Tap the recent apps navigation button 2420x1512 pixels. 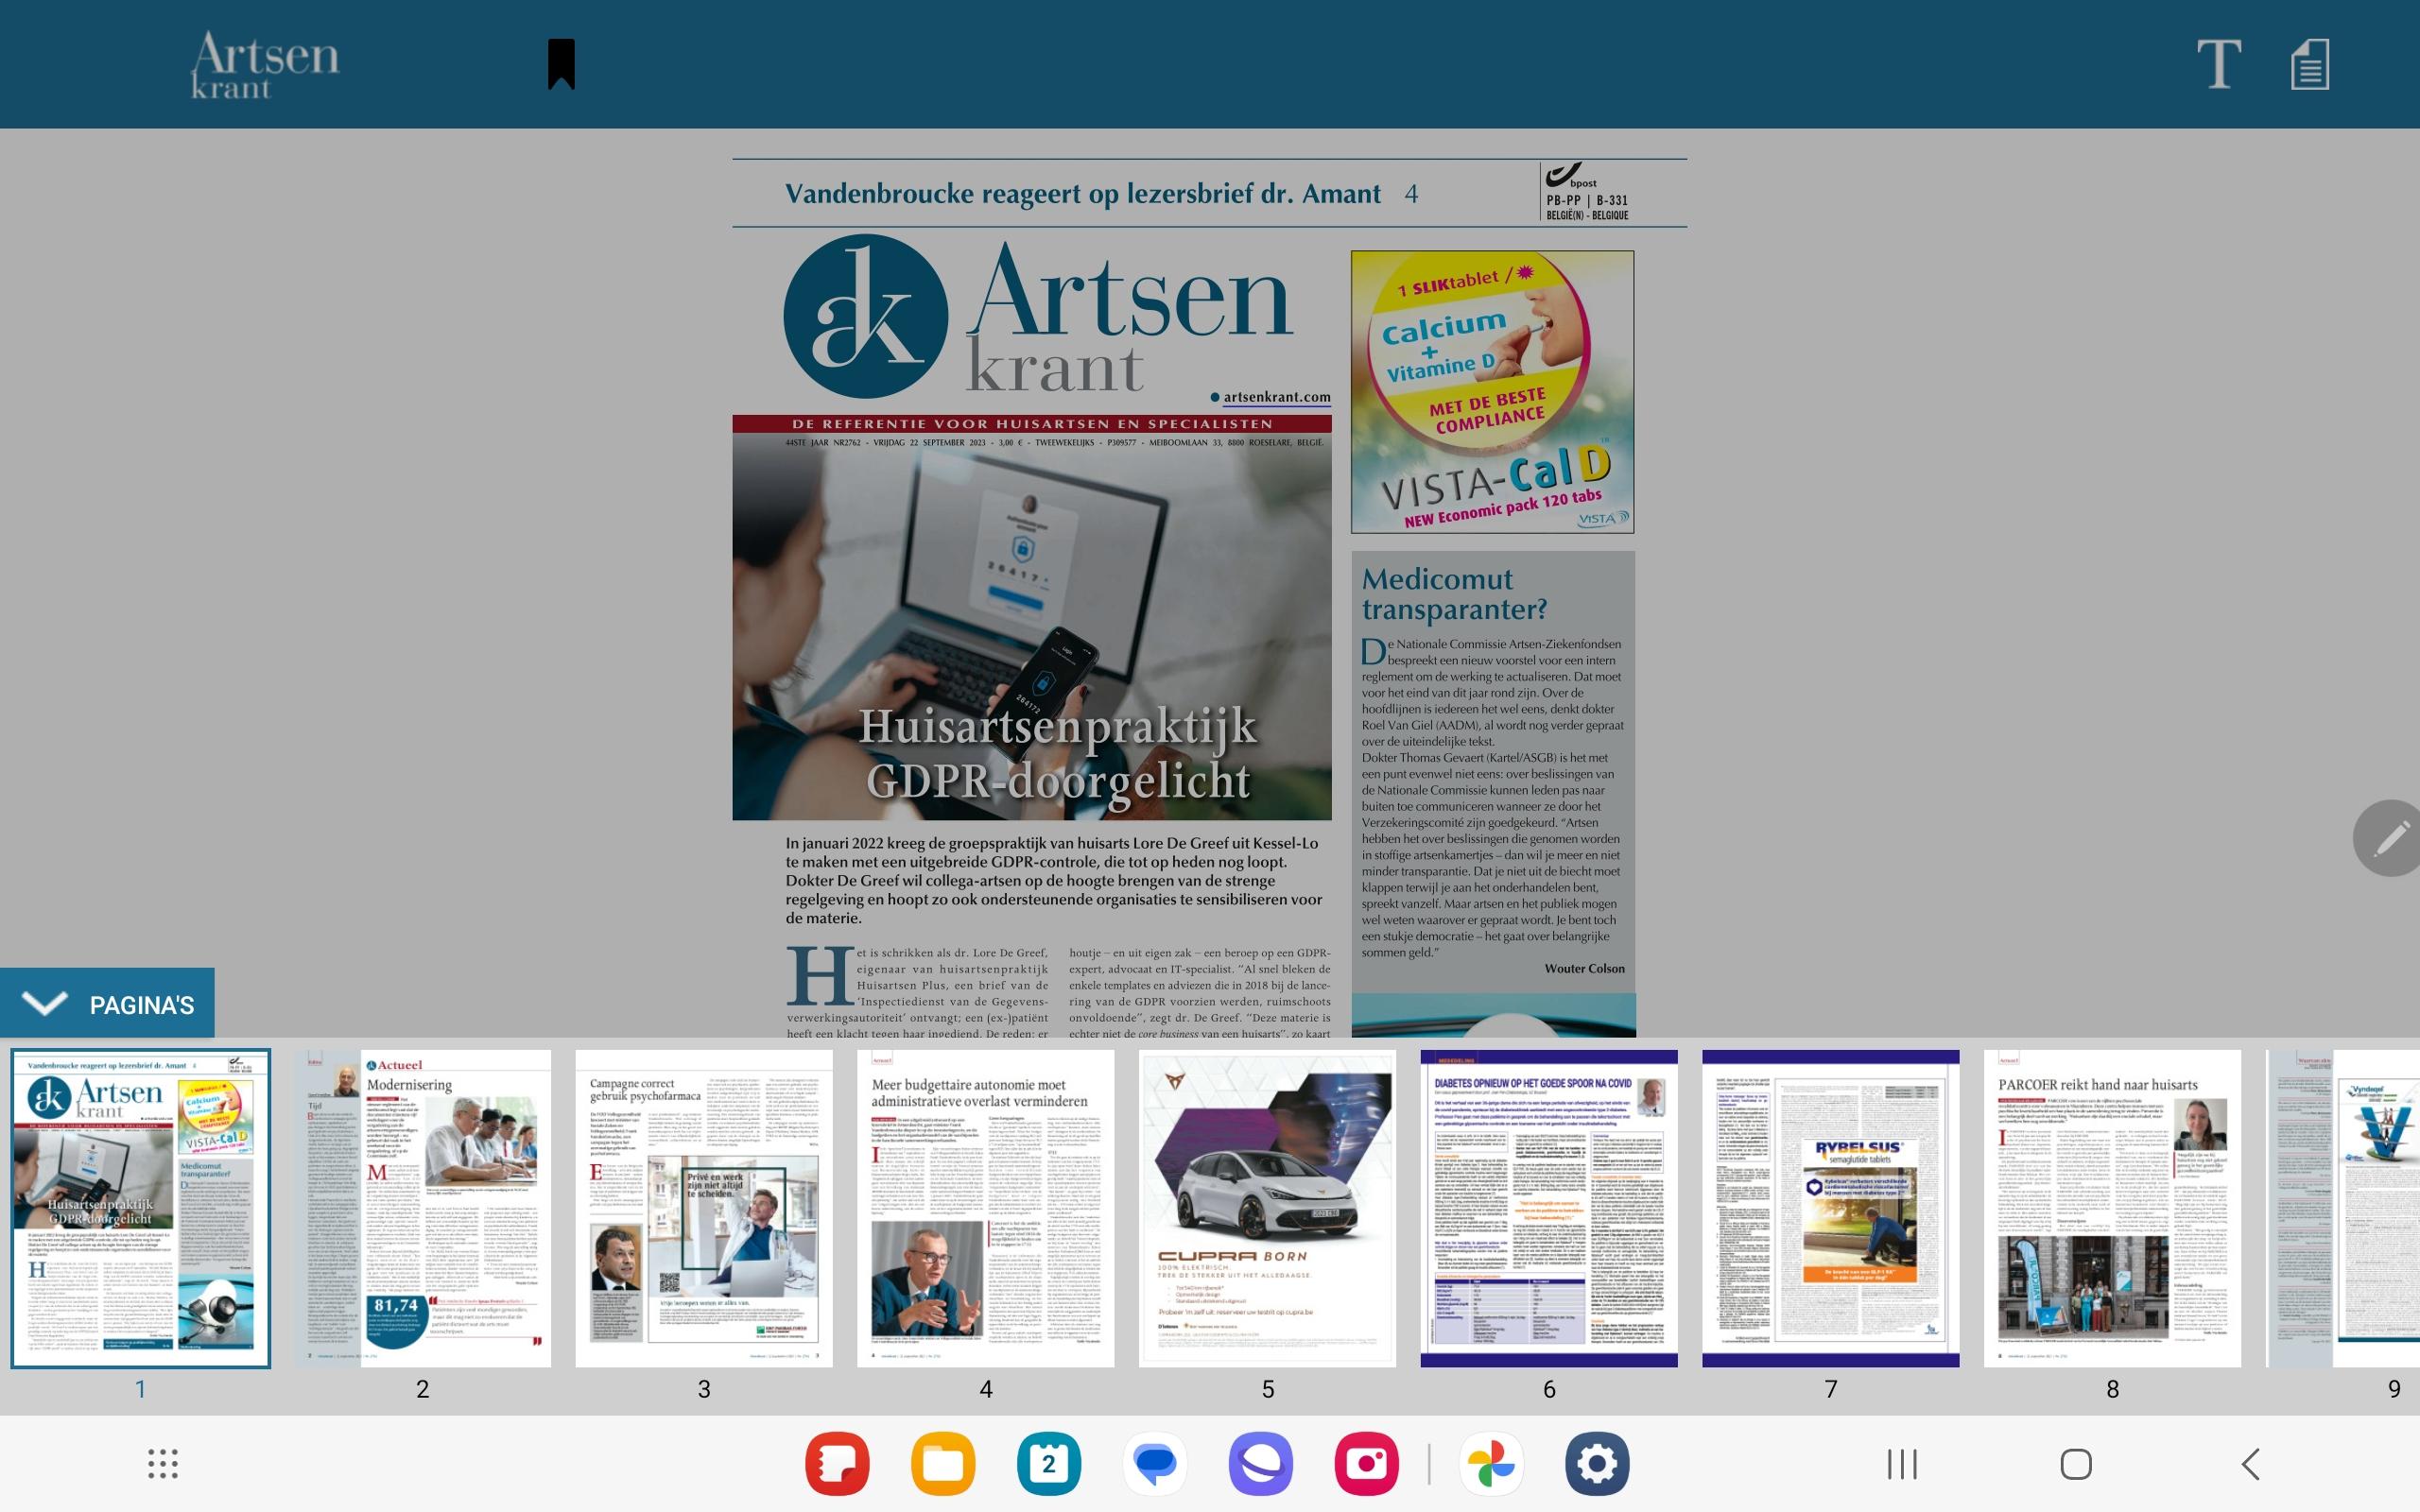[1902, 1464]
